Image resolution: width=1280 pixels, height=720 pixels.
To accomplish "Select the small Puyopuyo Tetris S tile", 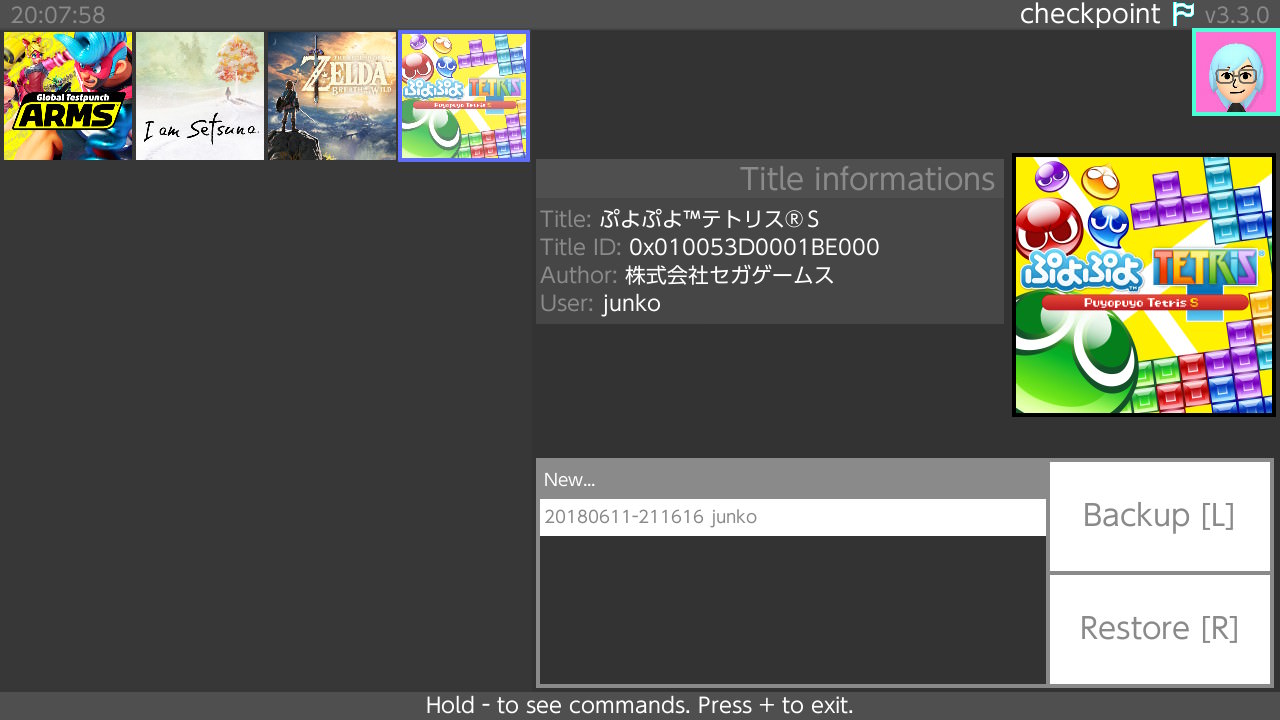I will point(464,96).
